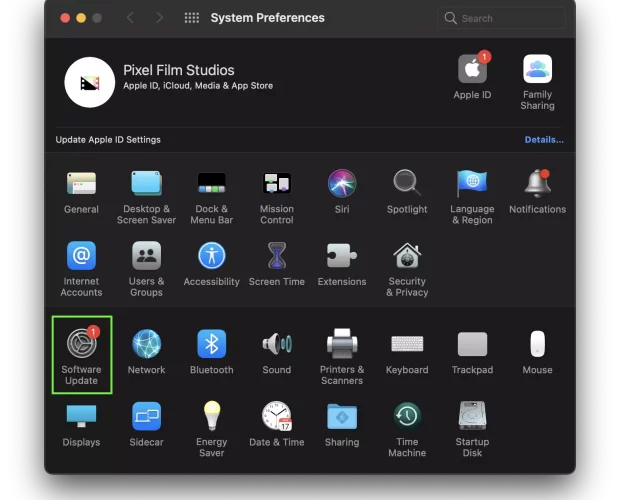Click in the Search field

tap(501, 18)
